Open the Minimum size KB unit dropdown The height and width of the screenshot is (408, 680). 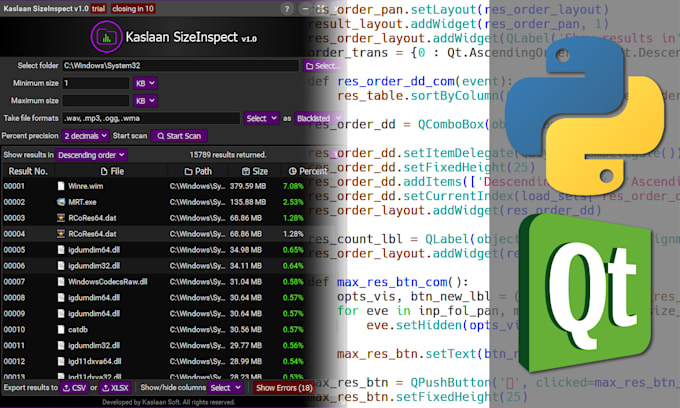(145, 83)
